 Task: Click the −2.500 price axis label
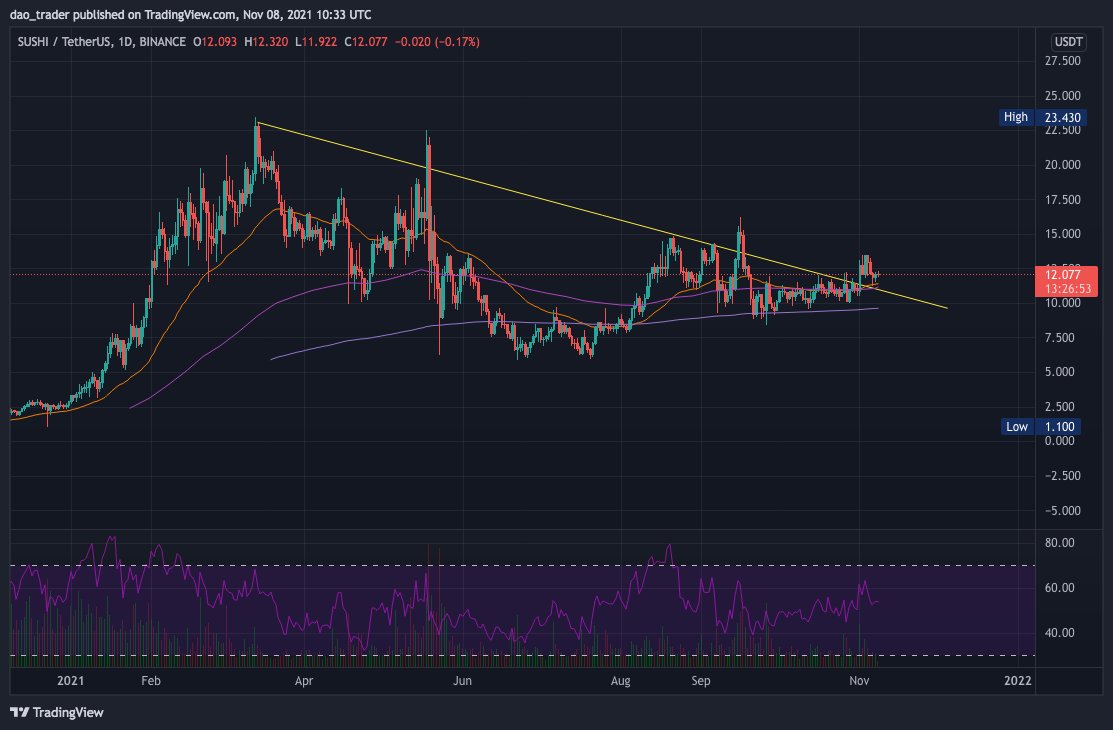(x=1063, y=476)
